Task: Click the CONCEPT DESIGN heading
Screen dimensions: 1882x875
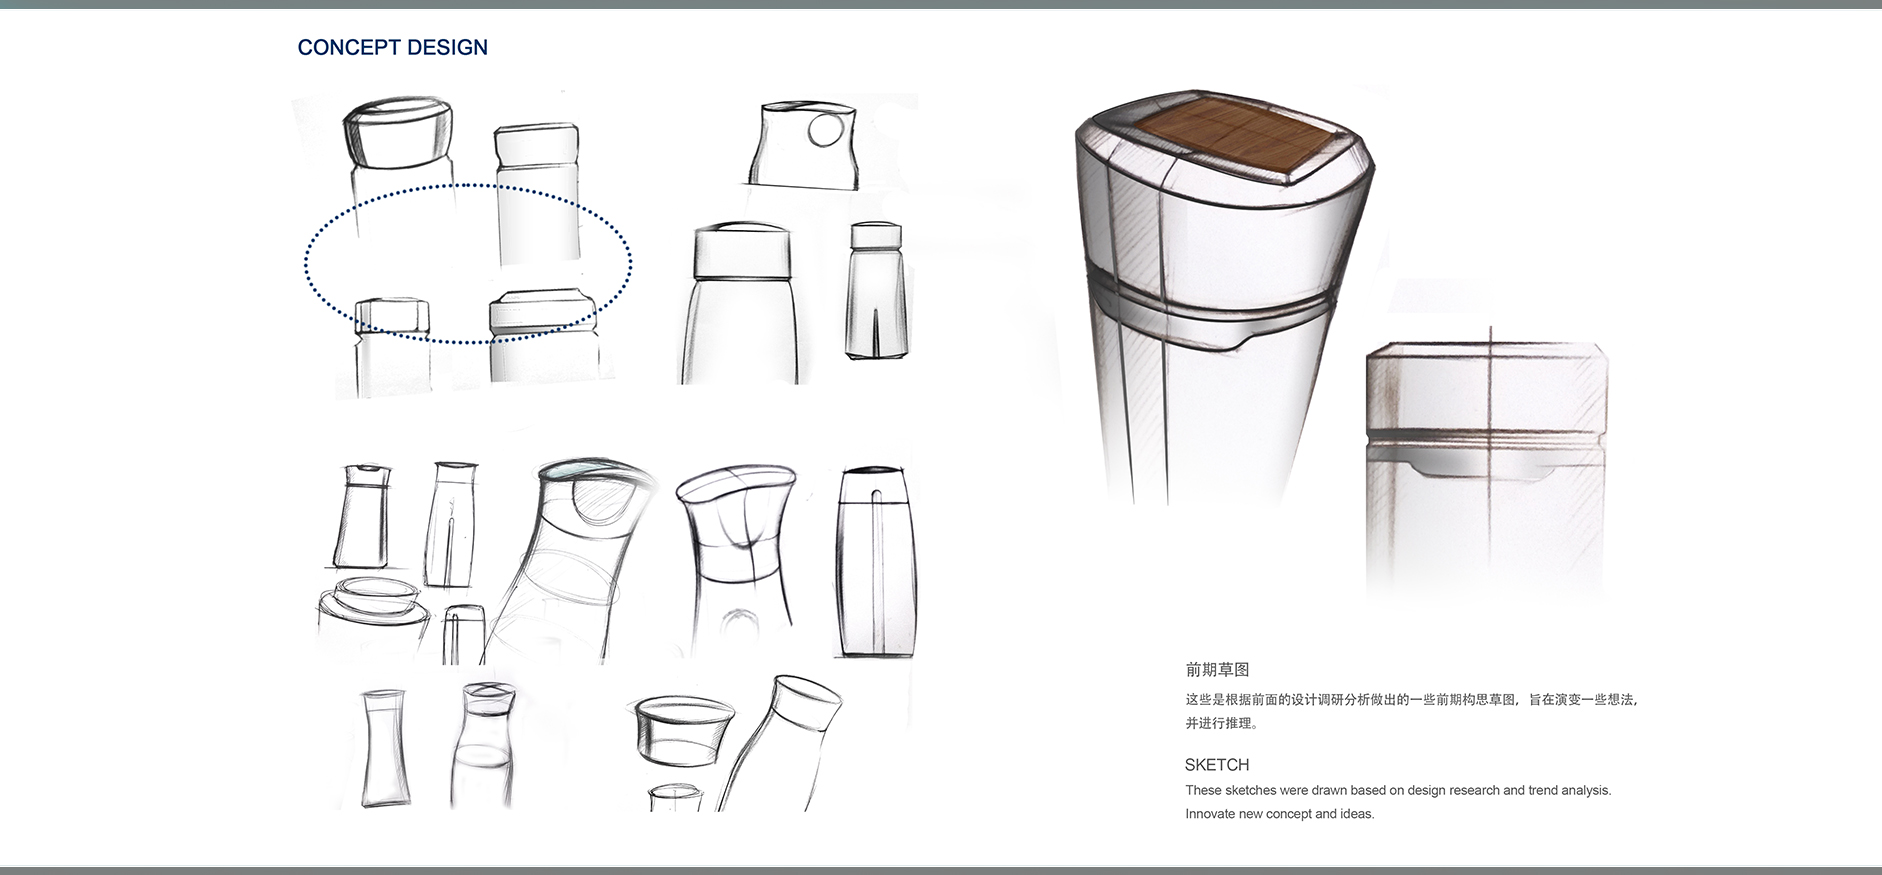Action: point(392,48)
